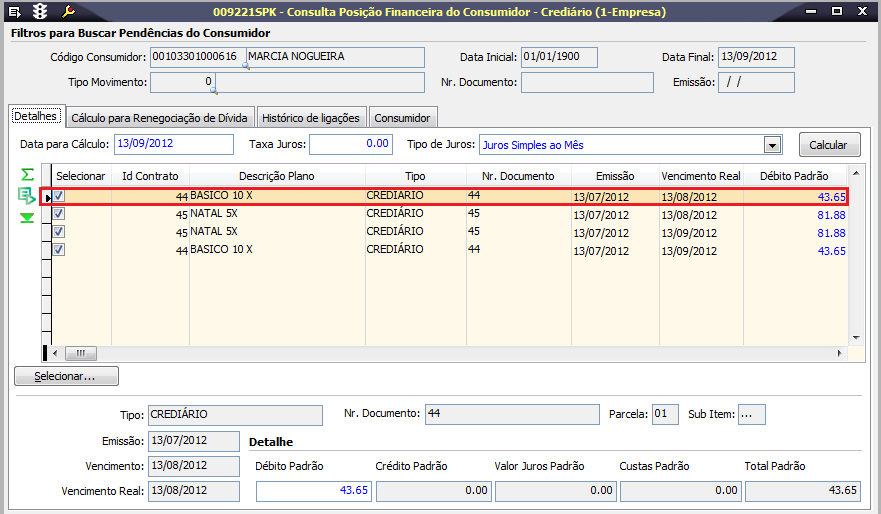Viewport: 881px width, 514px height.
Task: Click the green move-to-bottom arrow icon
Action: (x=27, y=218)
